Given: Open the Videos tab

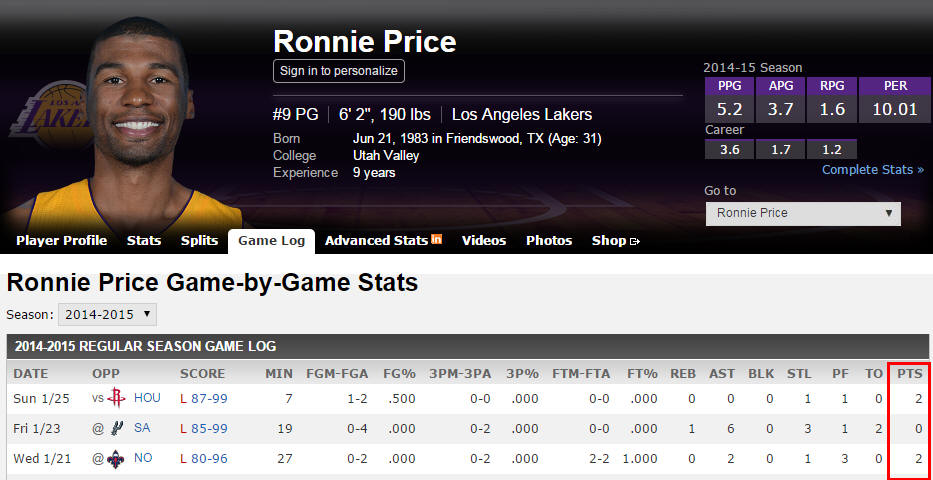Looking at the screenshot, I should 484,241.
